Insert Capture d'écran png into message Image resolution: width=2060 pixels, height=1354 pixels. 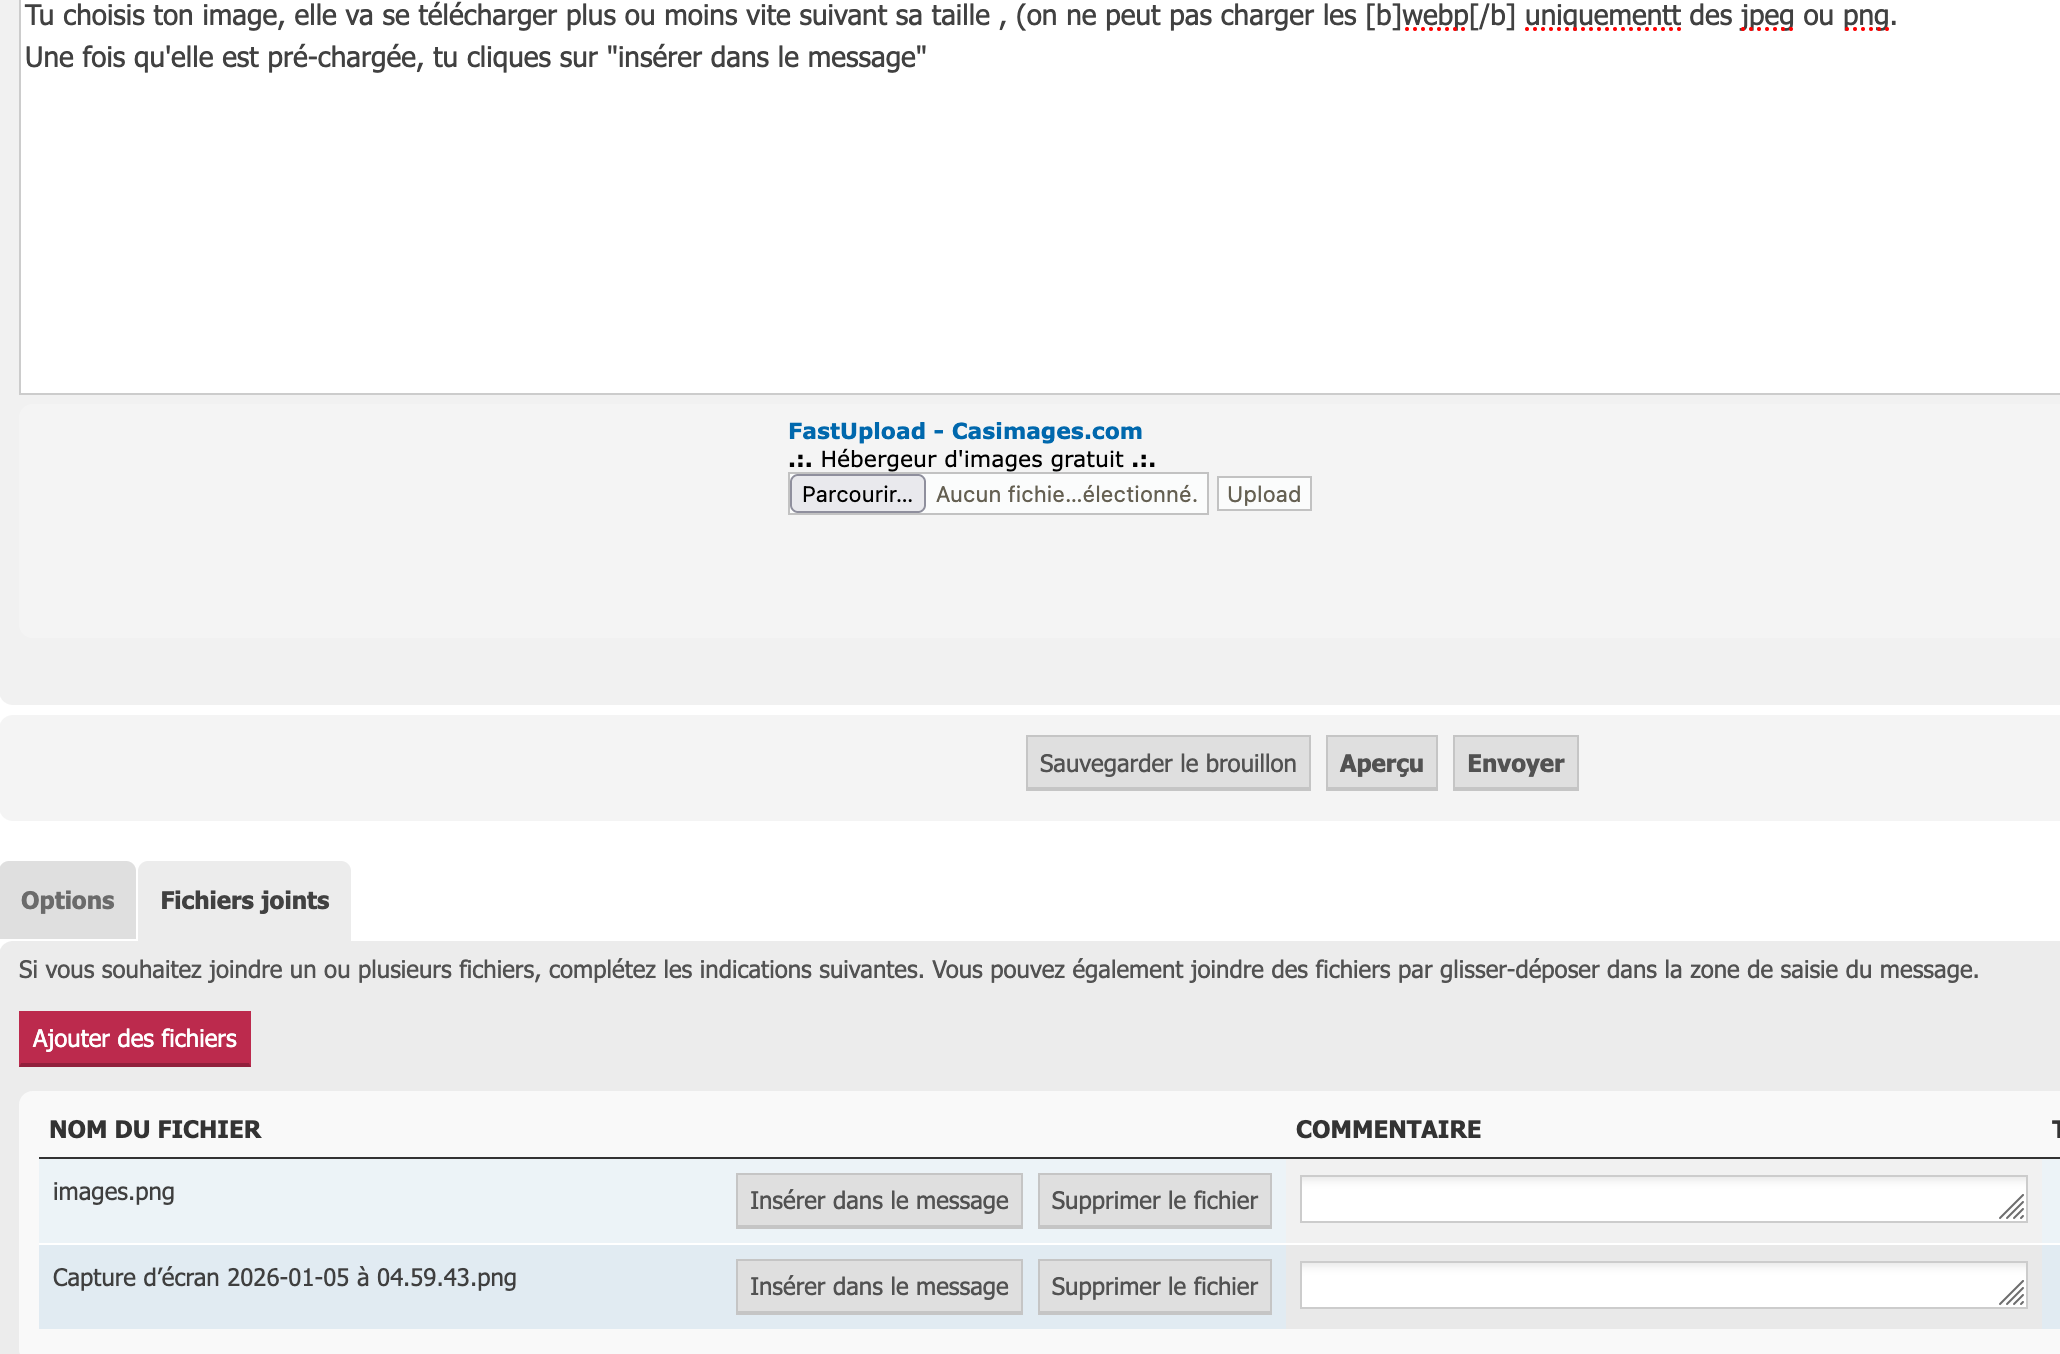pyautogui.click(x=878, y=1286)
